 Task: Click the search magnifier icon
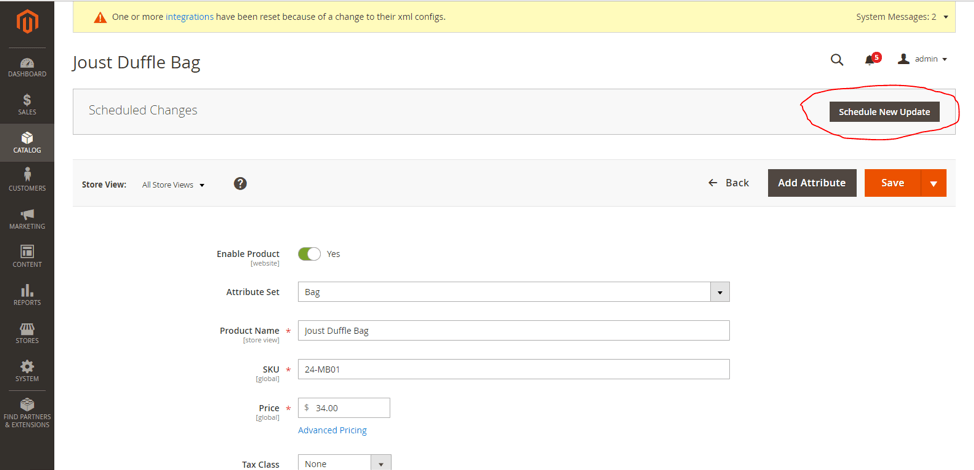click(x=837, y=60)
